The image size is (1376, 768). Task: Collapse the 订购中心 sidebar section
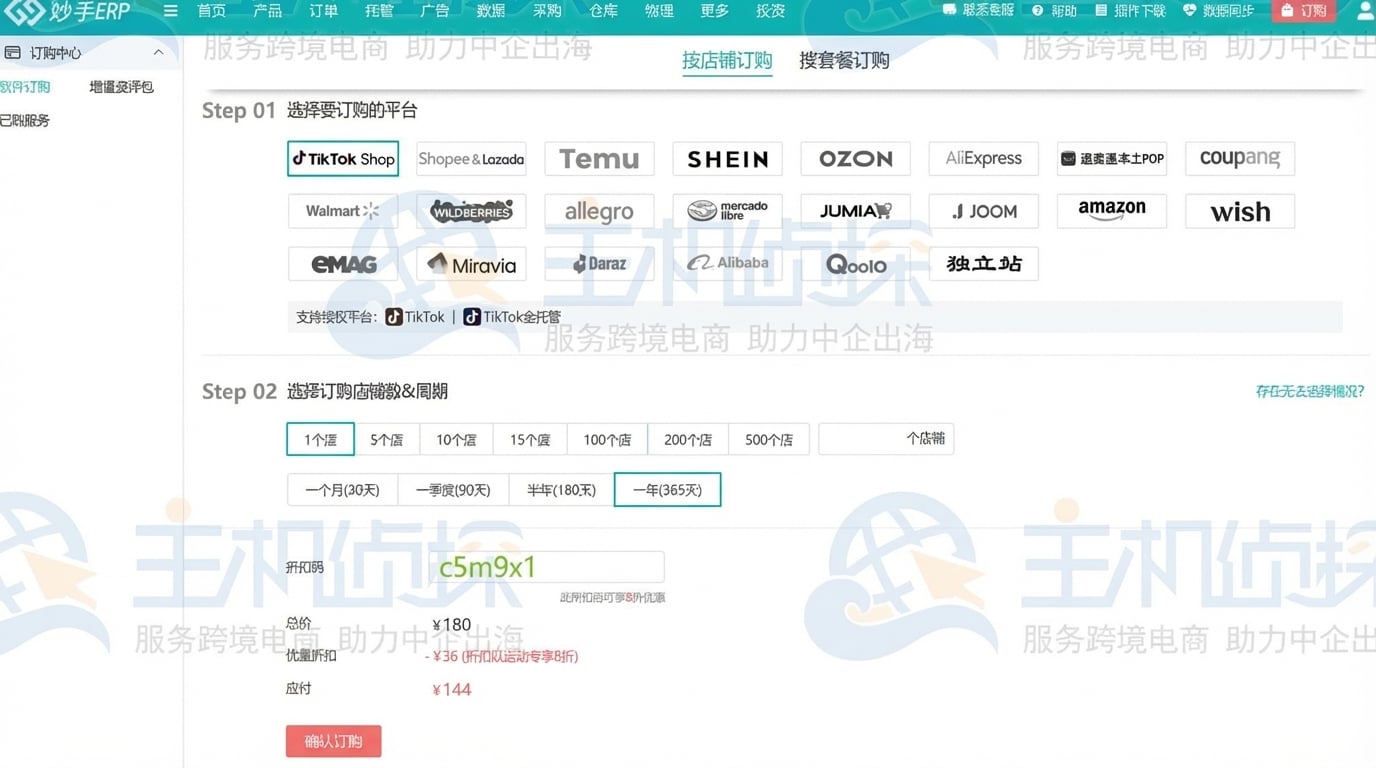click(x=158, y=53)
